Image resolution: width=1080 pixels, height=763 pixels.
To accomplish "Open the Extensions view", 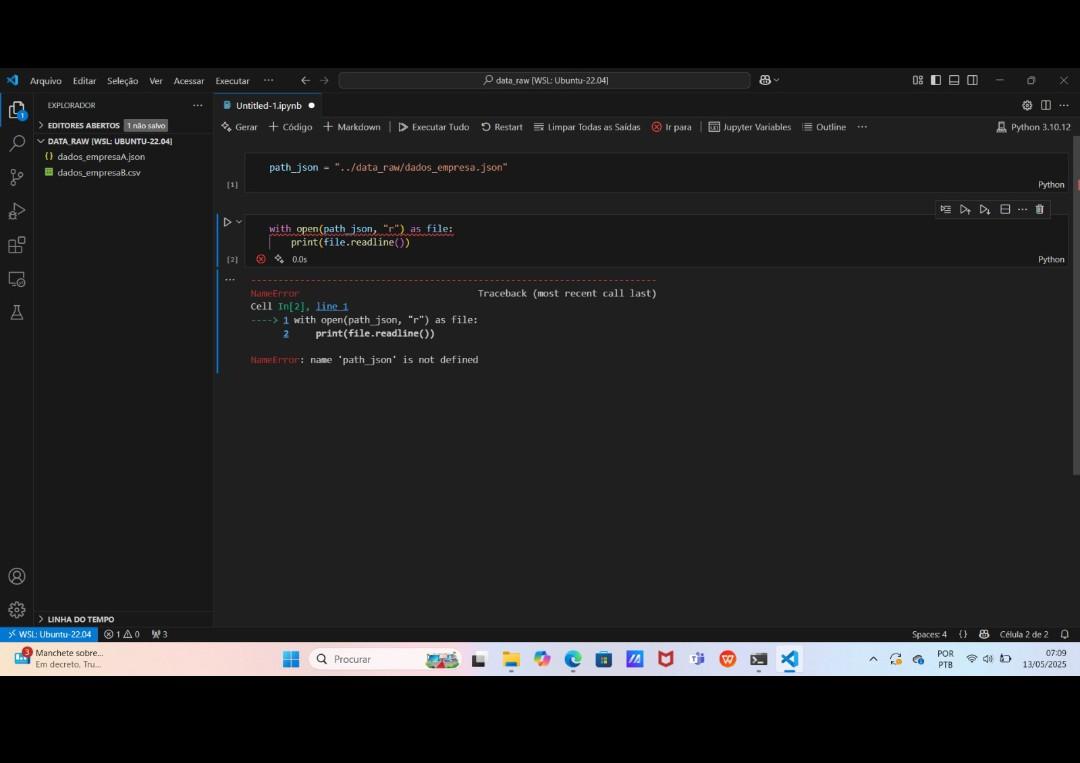I will click(x=17, y=244).
